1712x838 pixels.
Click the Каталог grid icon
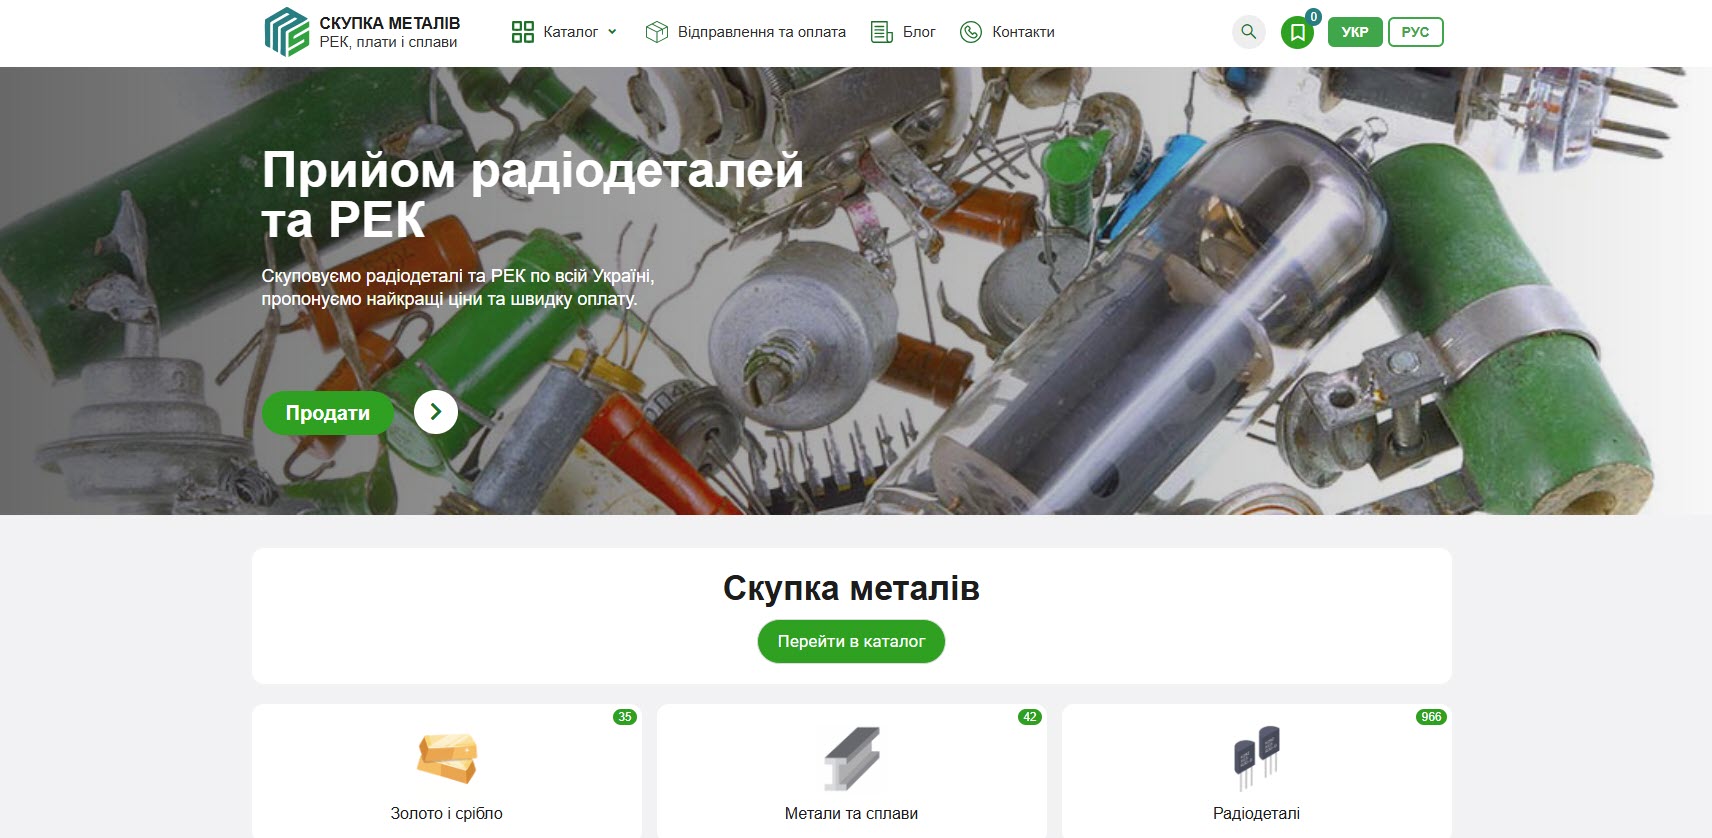(522, 32)
